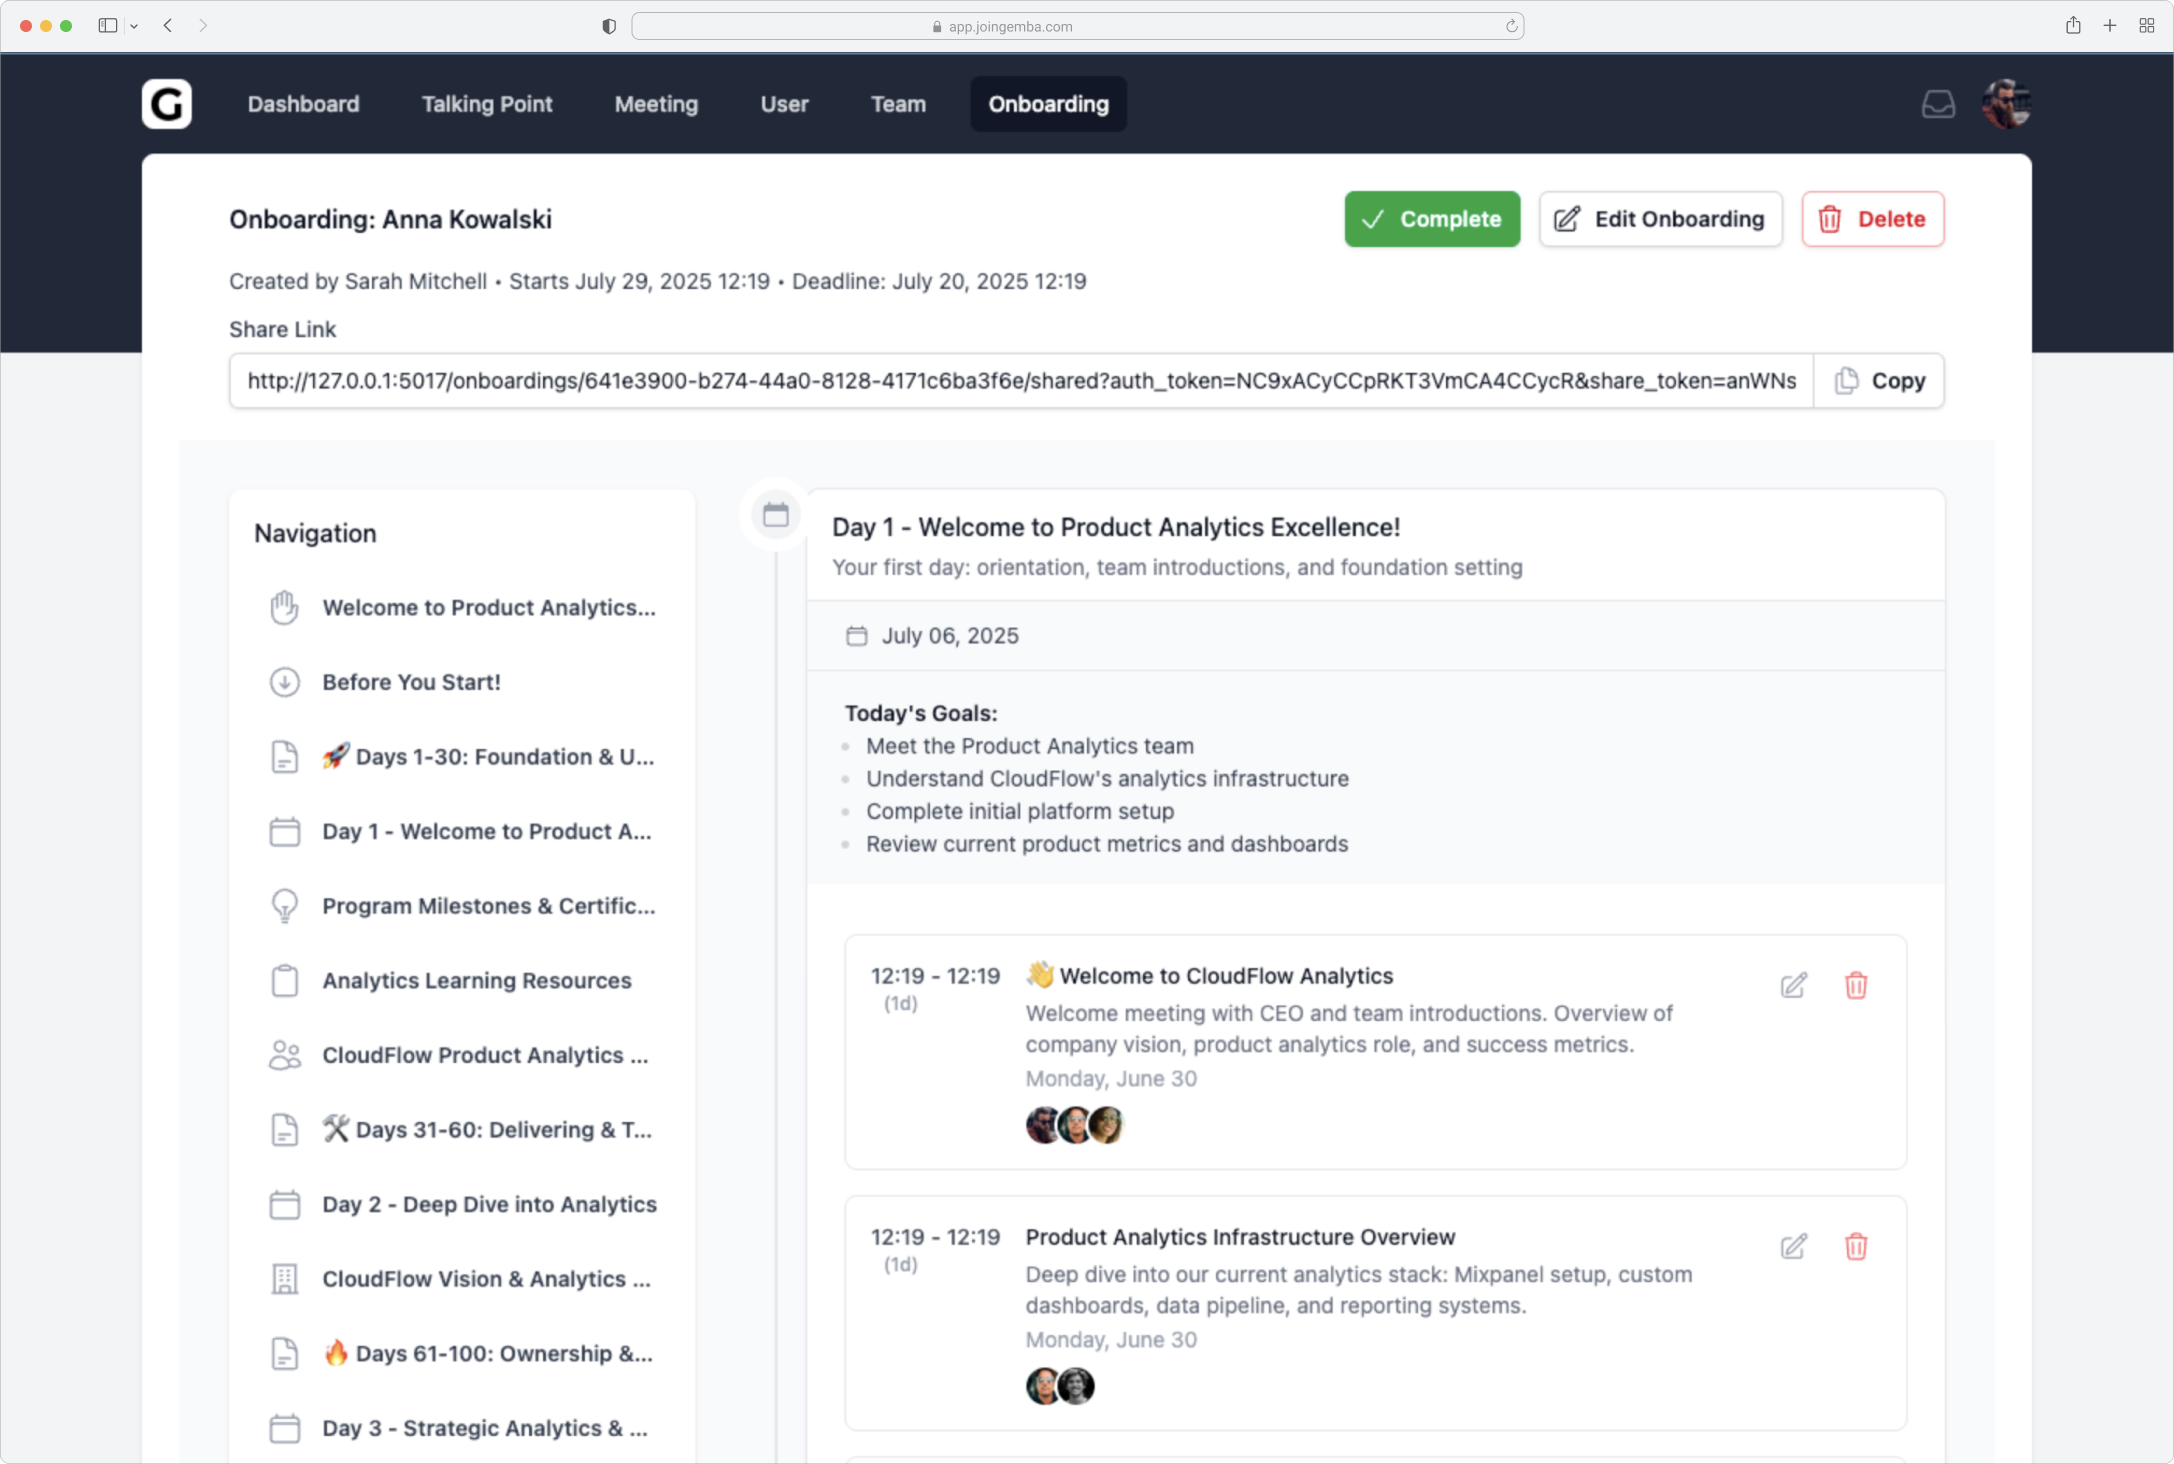Click the Safari share icon

pos(2073,26)
